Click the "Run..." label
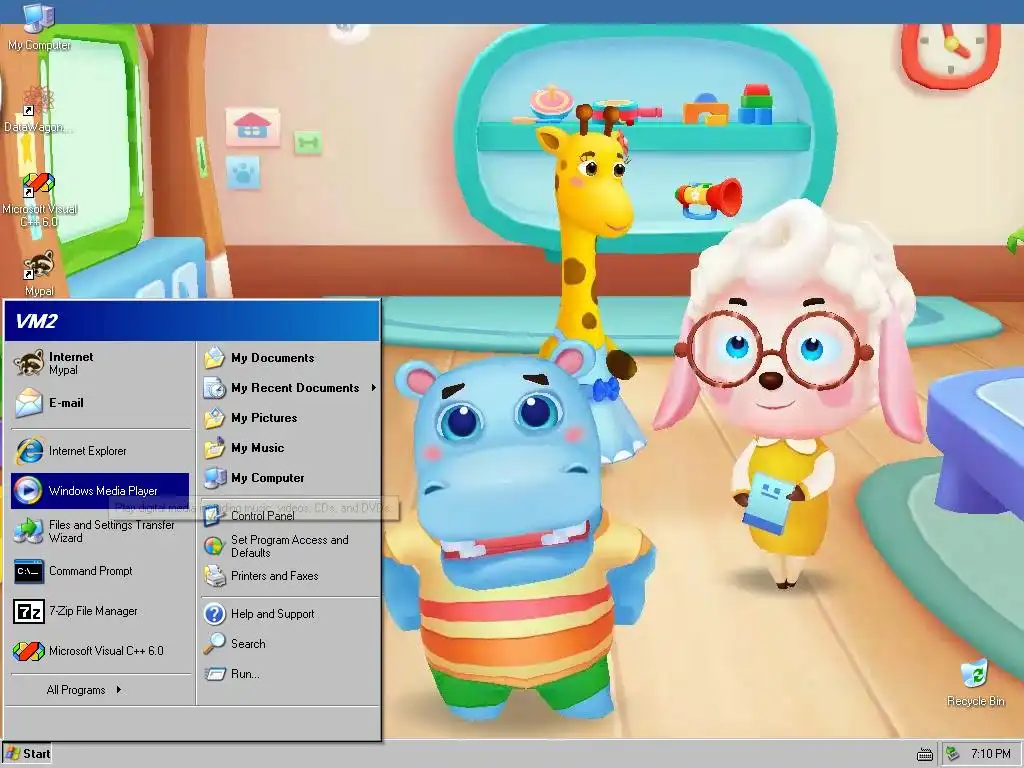 pyautogui.click(x=245, y=674)
